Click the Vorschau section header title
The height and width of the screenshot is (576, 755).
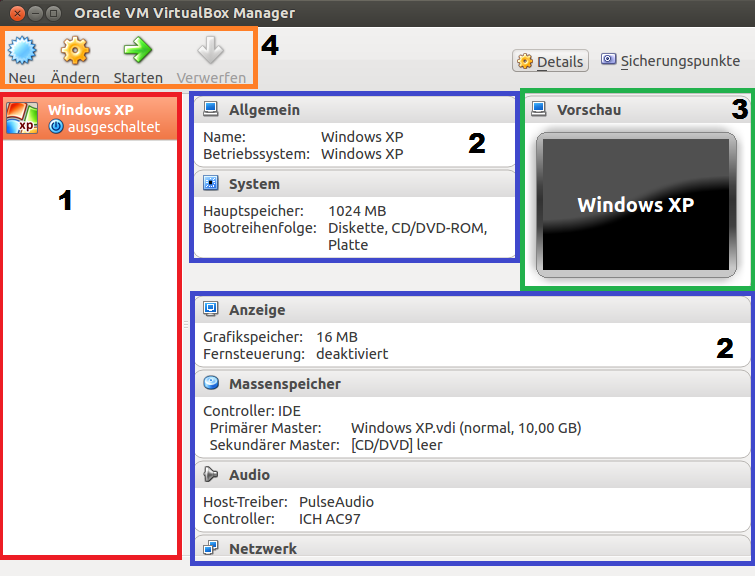[x=589, y=110]
